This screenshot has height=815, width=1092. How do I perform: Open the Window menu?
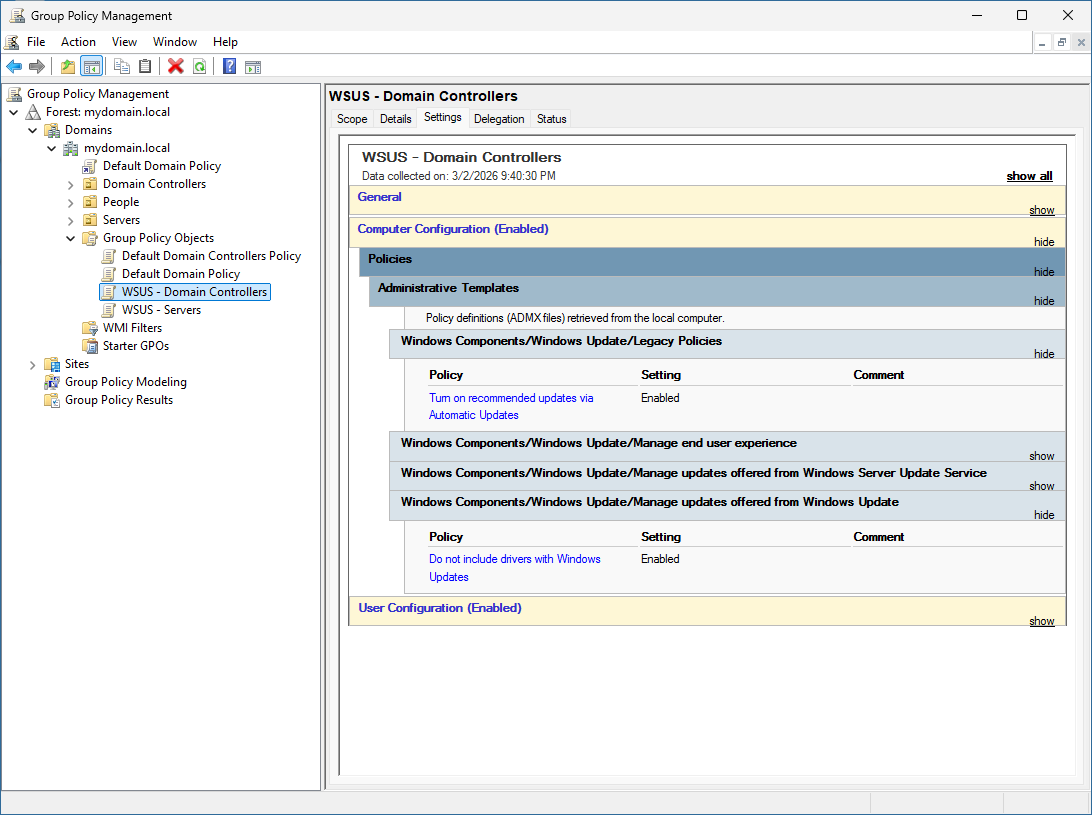tap(175, 42)
